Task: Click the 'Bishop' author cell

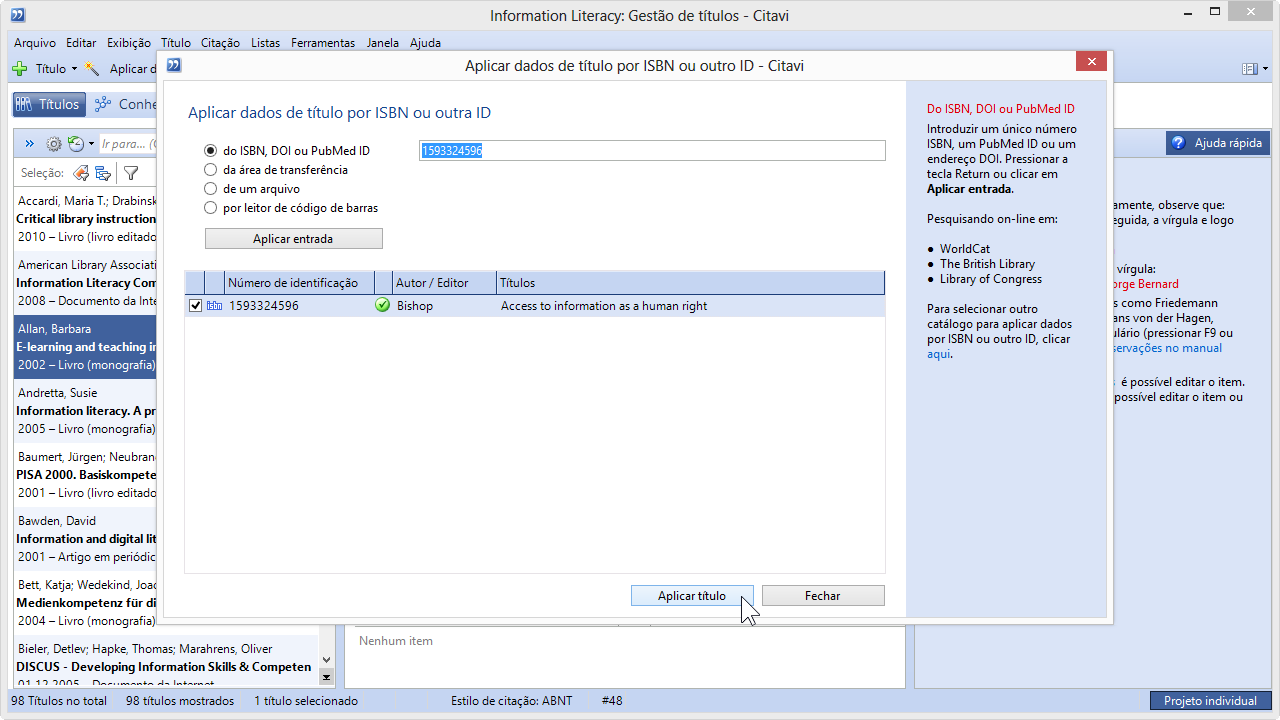Action: coord(415,306)
